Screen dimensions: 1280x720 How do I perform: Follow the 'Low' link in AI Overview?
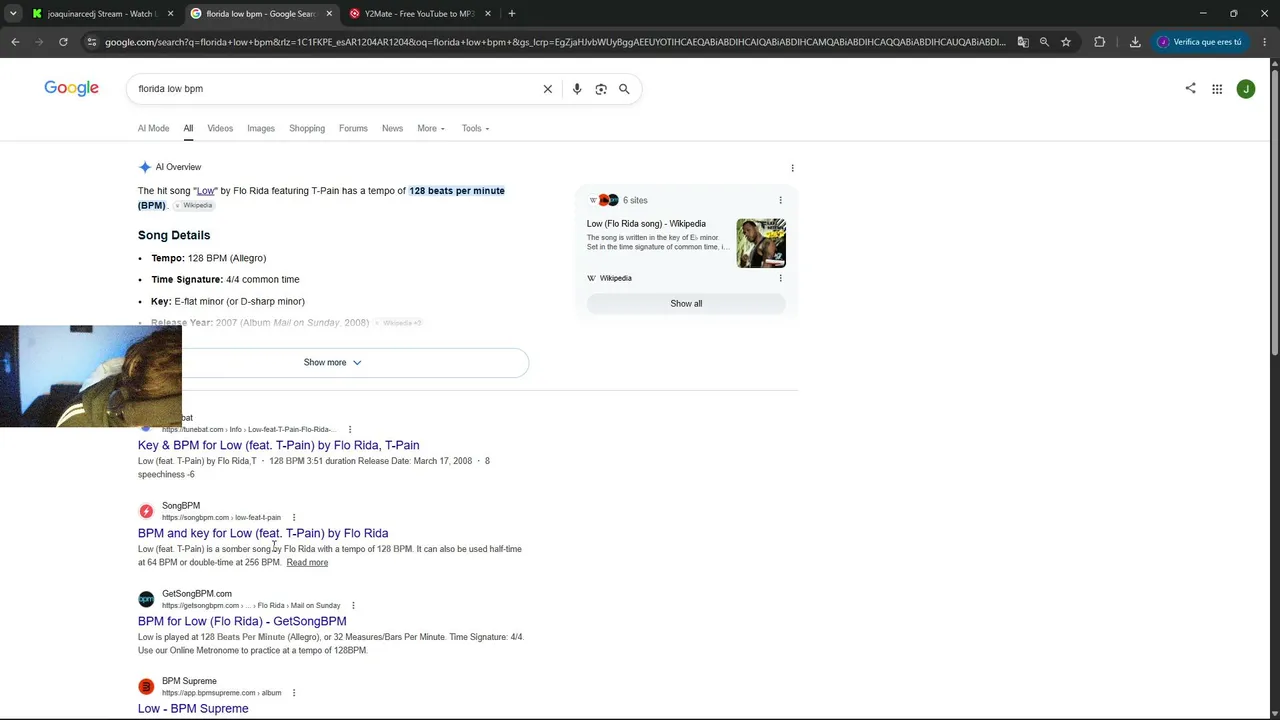coord(205,190)
